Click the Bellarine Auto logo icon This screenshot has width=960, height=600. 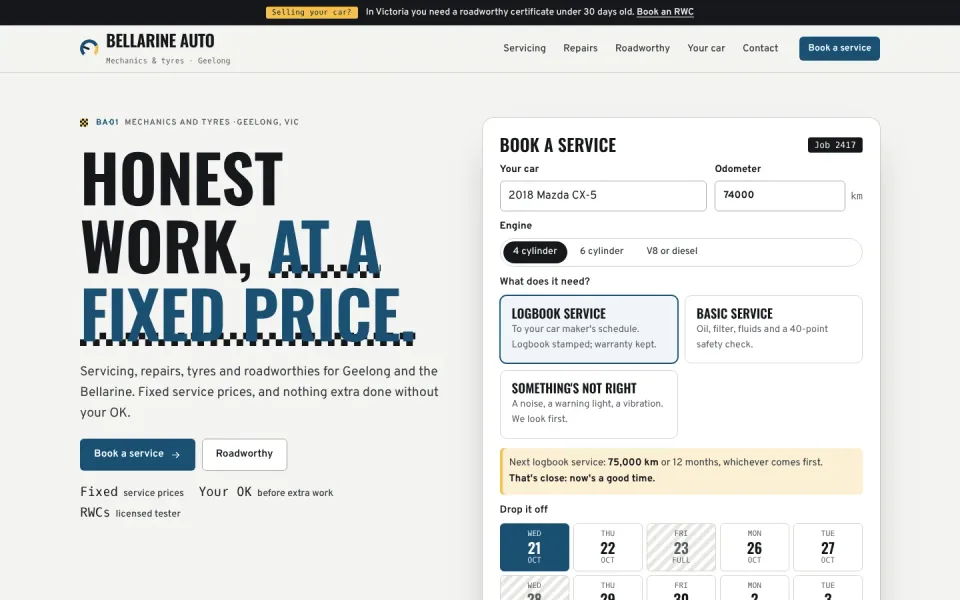pos(89,48)
